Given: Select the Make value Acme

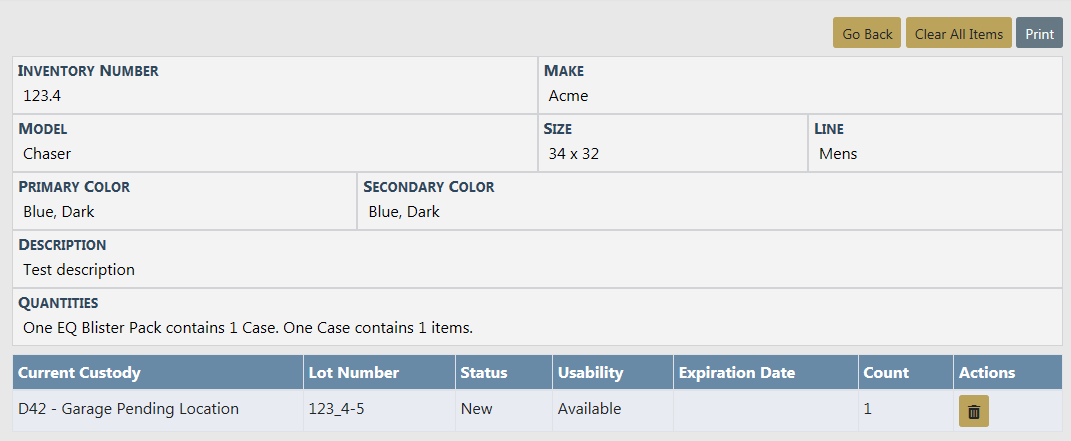Looking at the screenshot, I should pyautogui.click(x=568, y=96).
